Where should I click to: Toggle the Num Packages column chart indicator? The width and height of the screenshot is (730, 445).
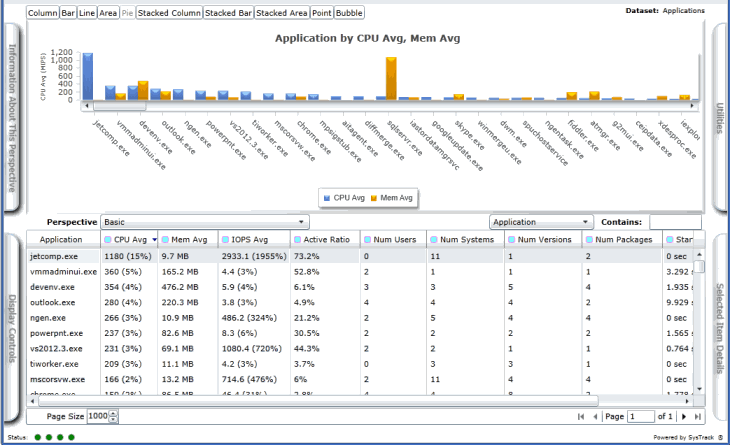click(589, 240)
